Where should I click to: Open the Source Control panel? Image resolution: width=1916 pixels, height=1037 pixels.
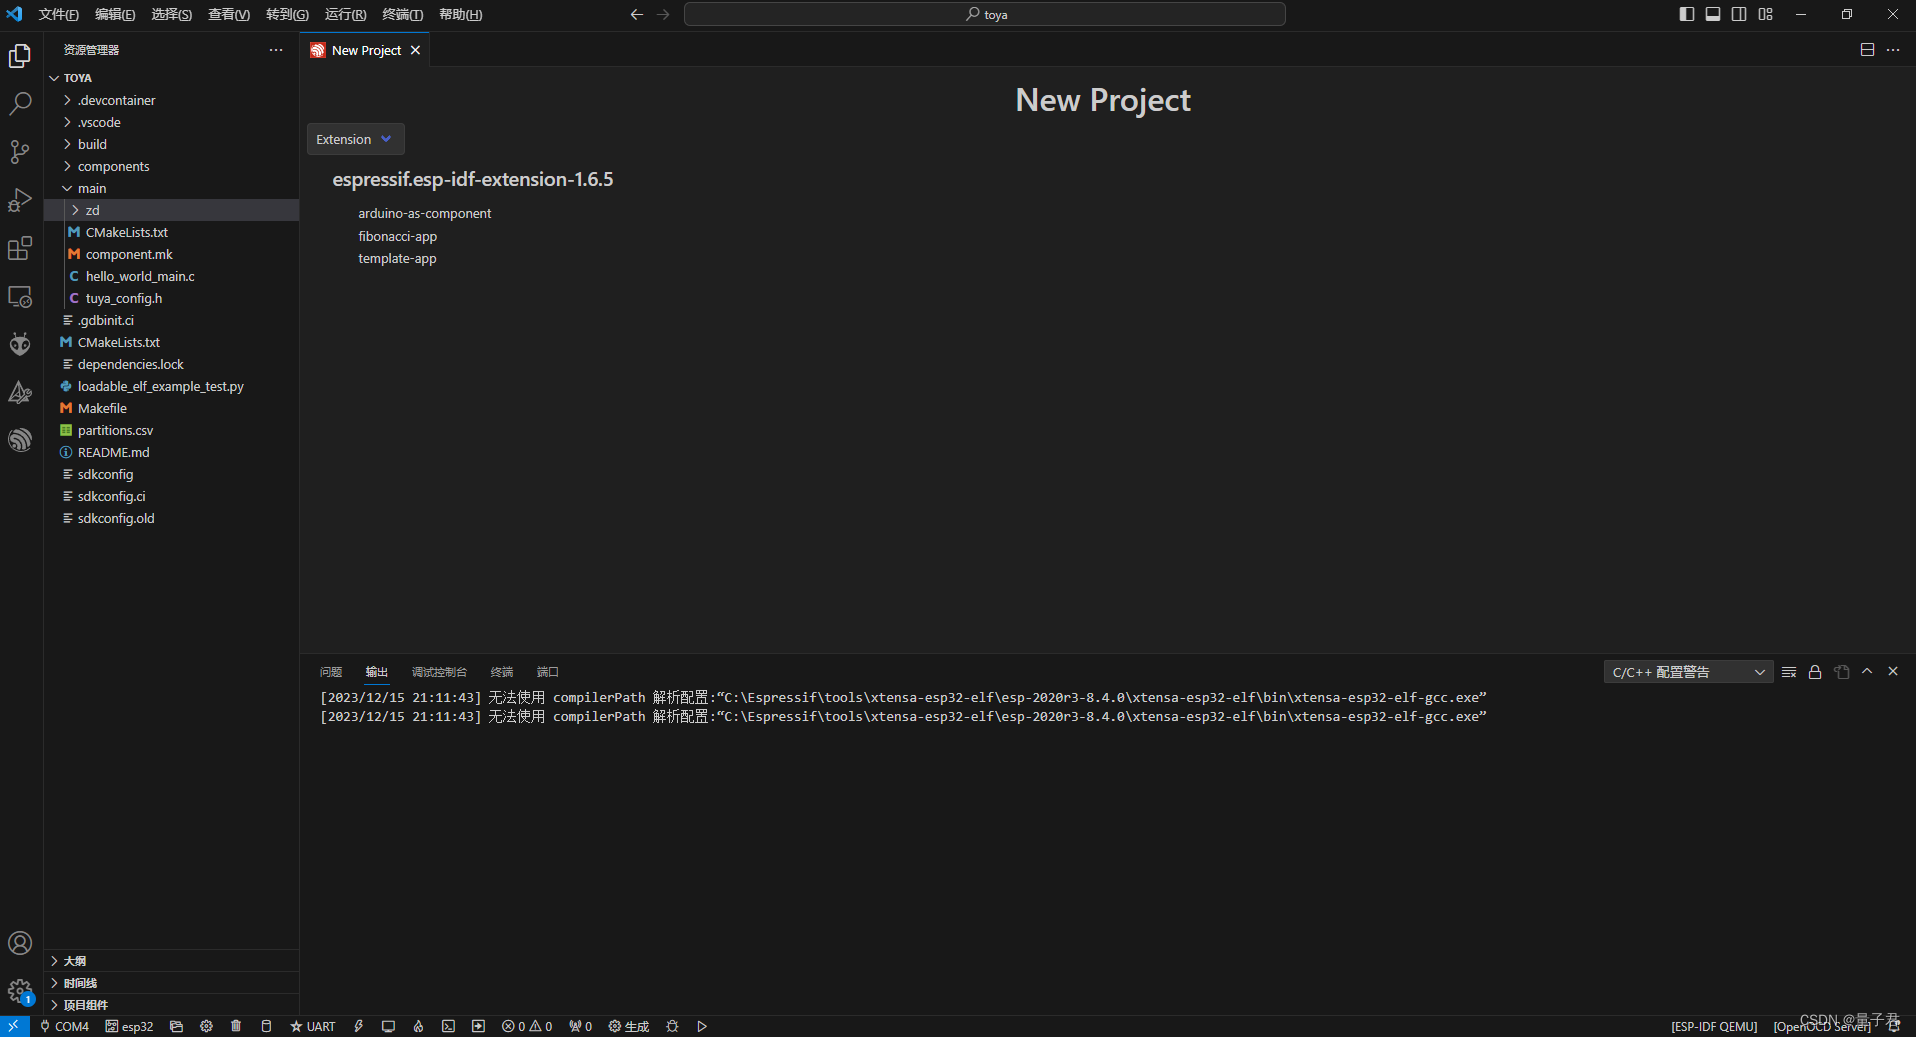[x=20, y=152]
